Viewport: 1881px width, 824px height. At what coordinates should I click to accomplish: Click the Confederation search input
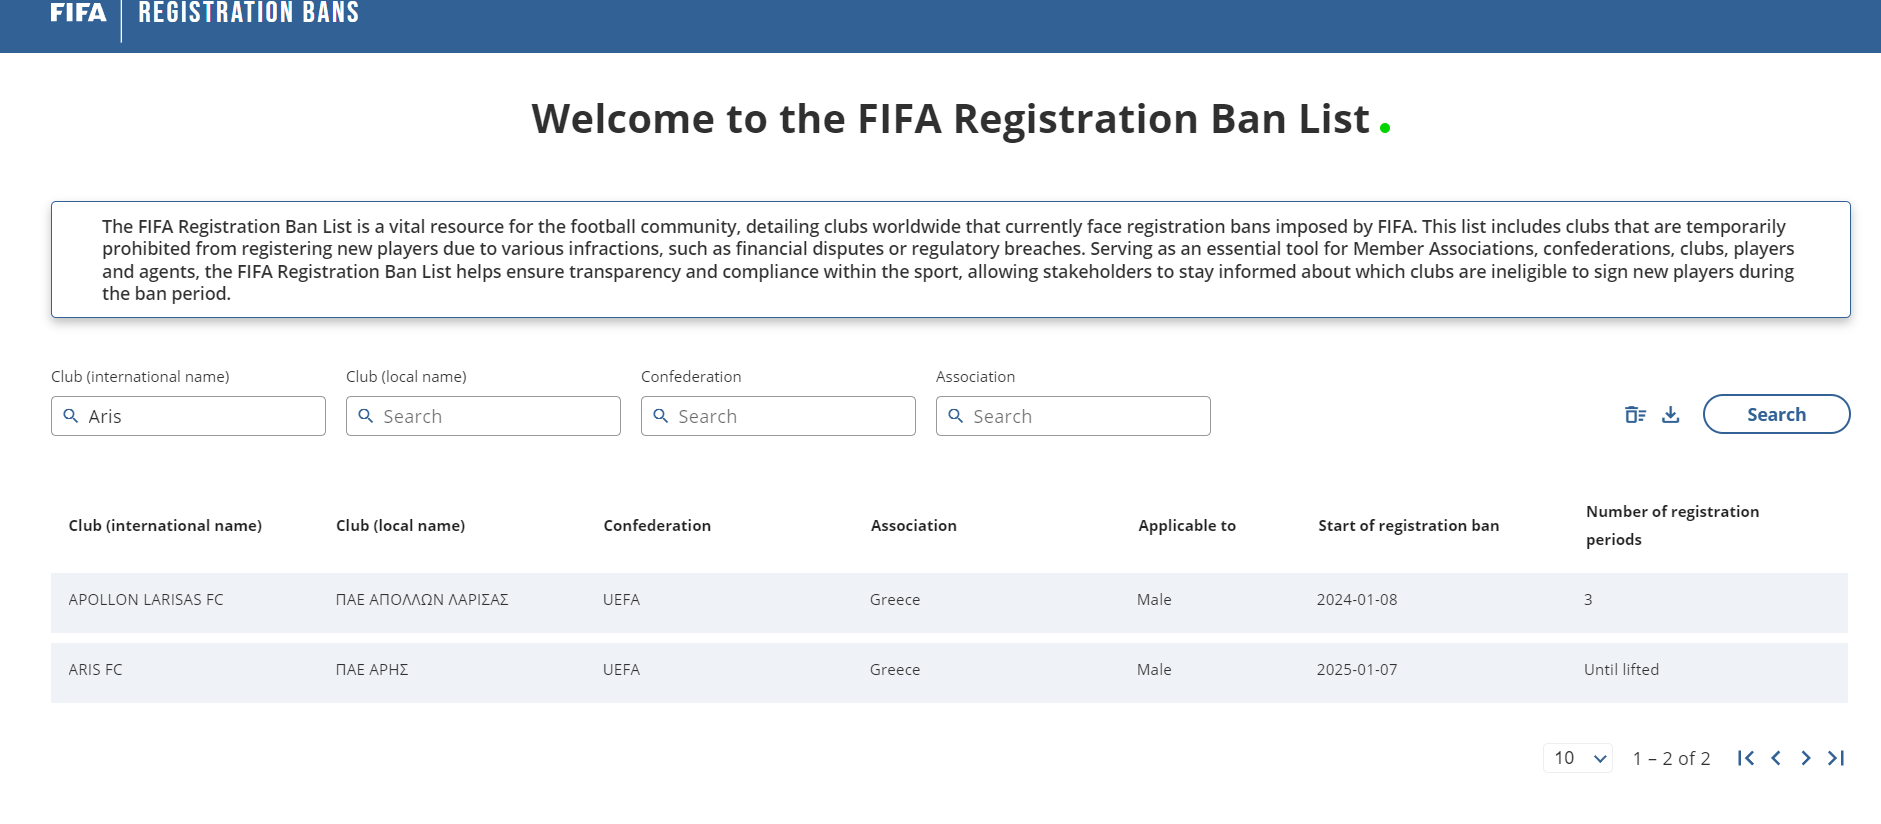[x=790, y=416]
